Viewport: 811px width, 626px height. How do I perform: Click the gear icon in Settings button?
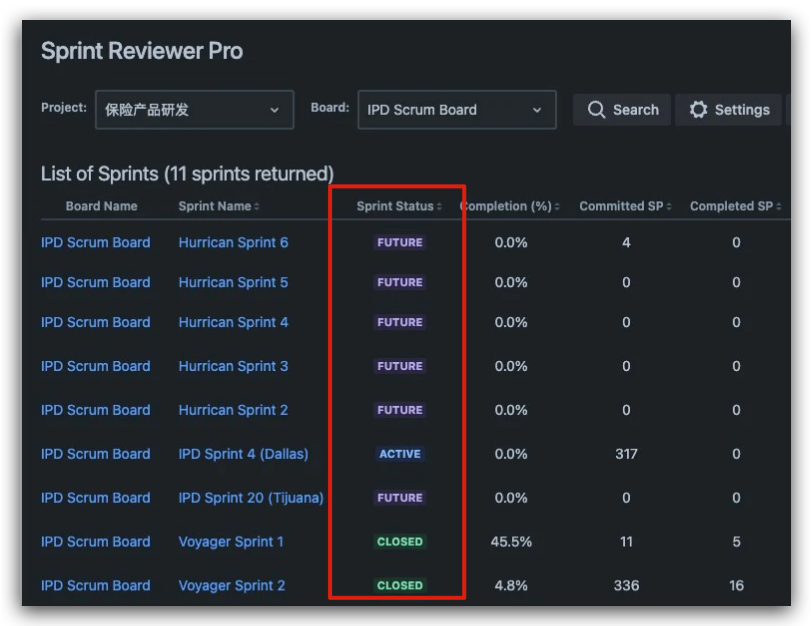pyautogui.click(x=698, y=110)
